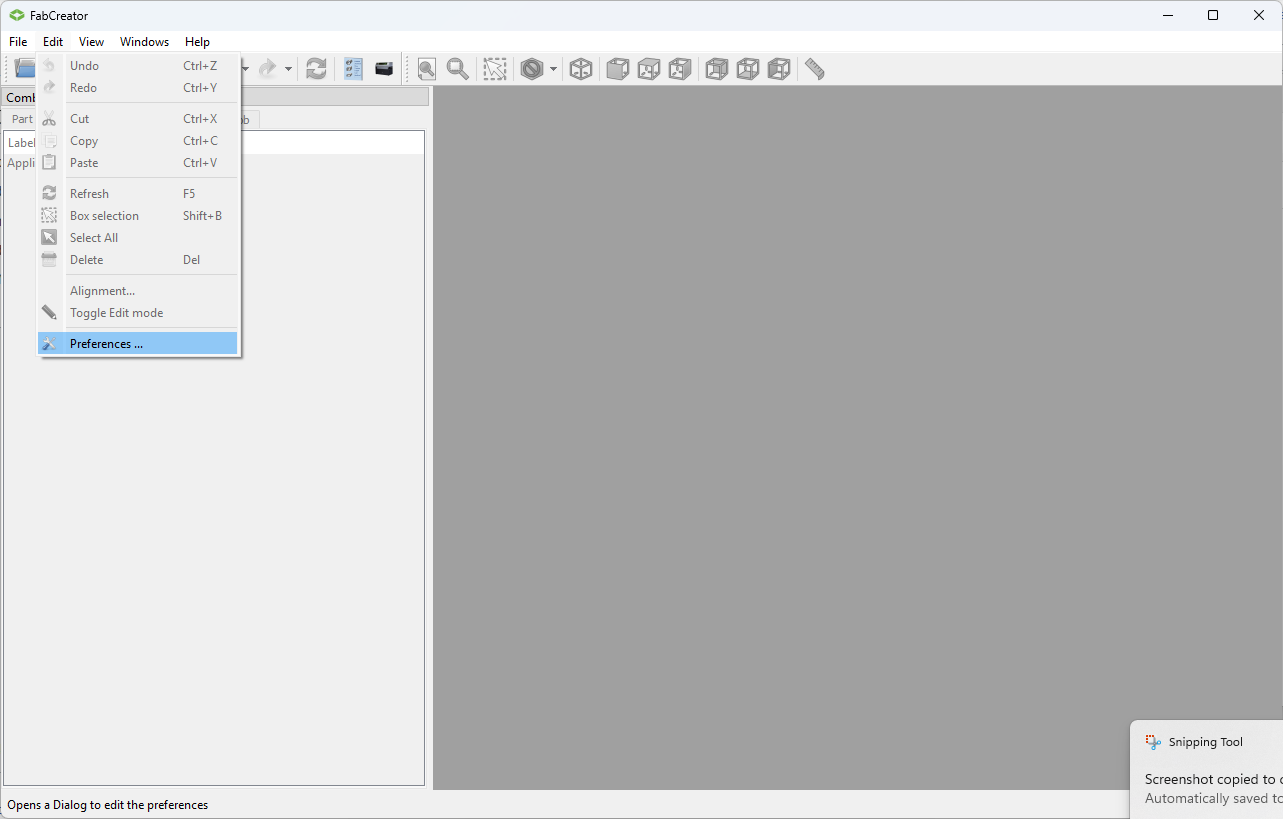
Task: Open the Snipping Tool notification
Action: tap(1207, 769)
